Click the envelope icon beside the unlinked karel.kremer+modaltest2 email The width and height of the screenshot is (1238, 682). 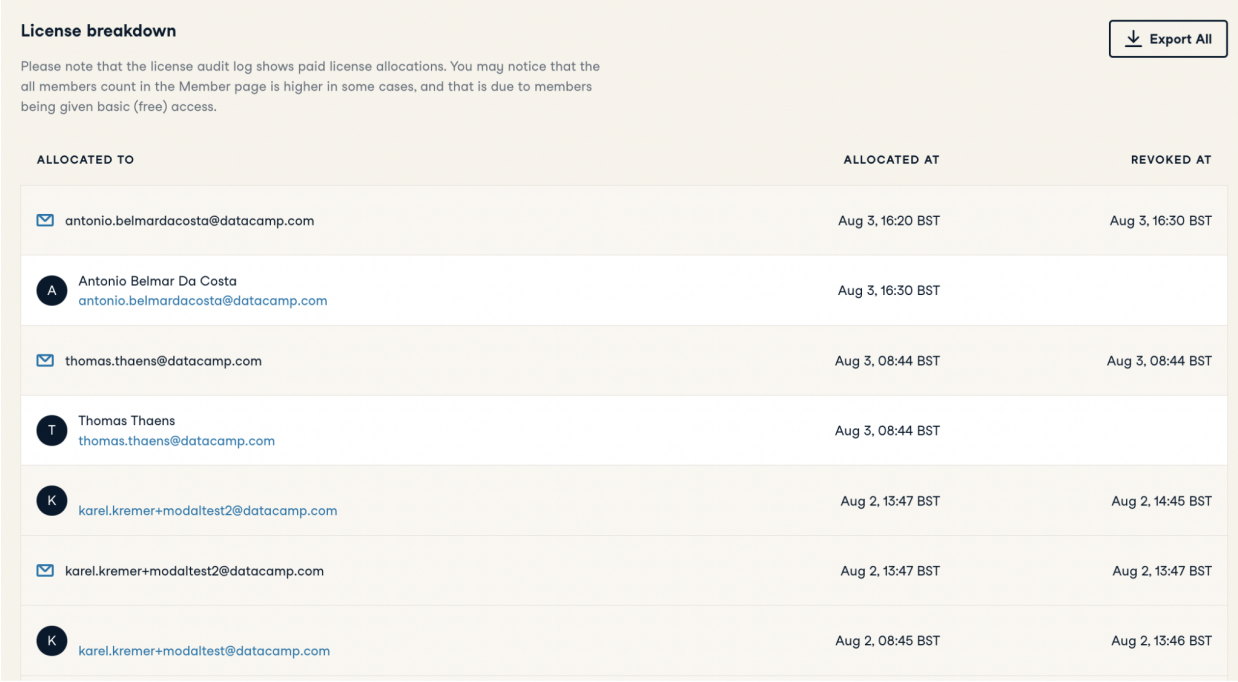click(x=45, y=571)
